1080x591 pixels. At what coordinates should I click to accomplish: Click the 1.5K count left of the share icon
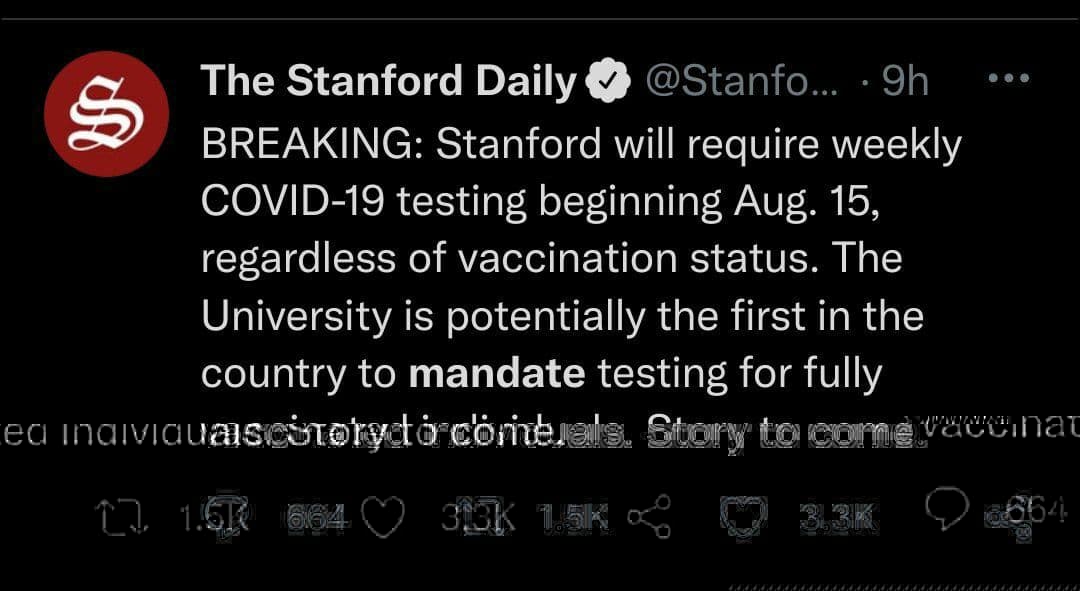tap(573, 517)
